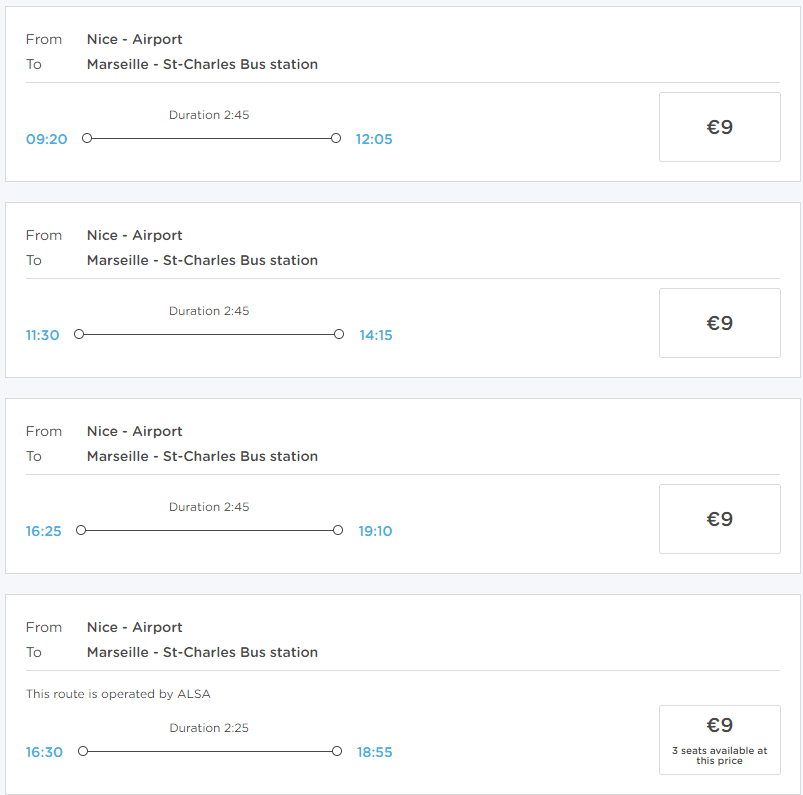Viewport: 803px width, 795px height.
Task: Select the €9 fare for the 09:20 departure
Action: pos(719,127)
